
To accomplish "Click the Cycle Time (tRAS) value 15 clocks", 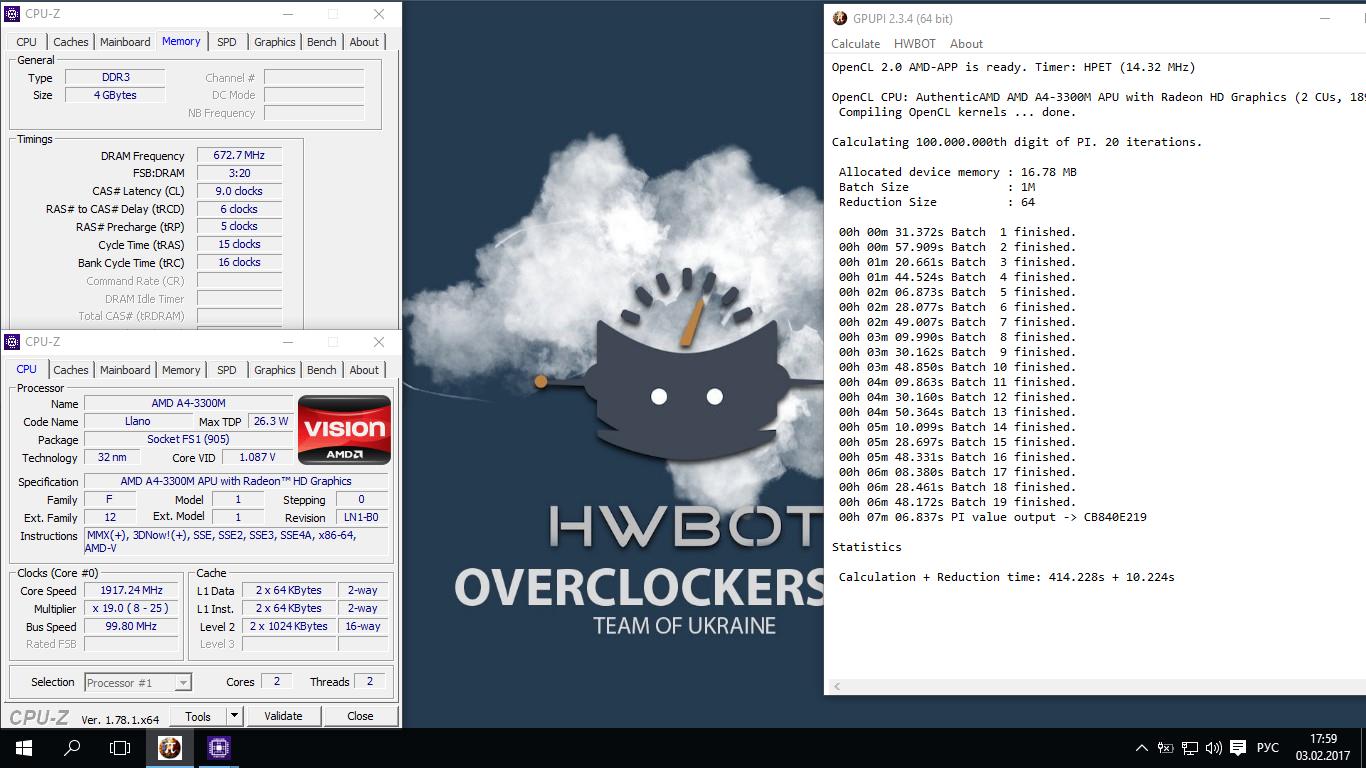I will 239,244.
